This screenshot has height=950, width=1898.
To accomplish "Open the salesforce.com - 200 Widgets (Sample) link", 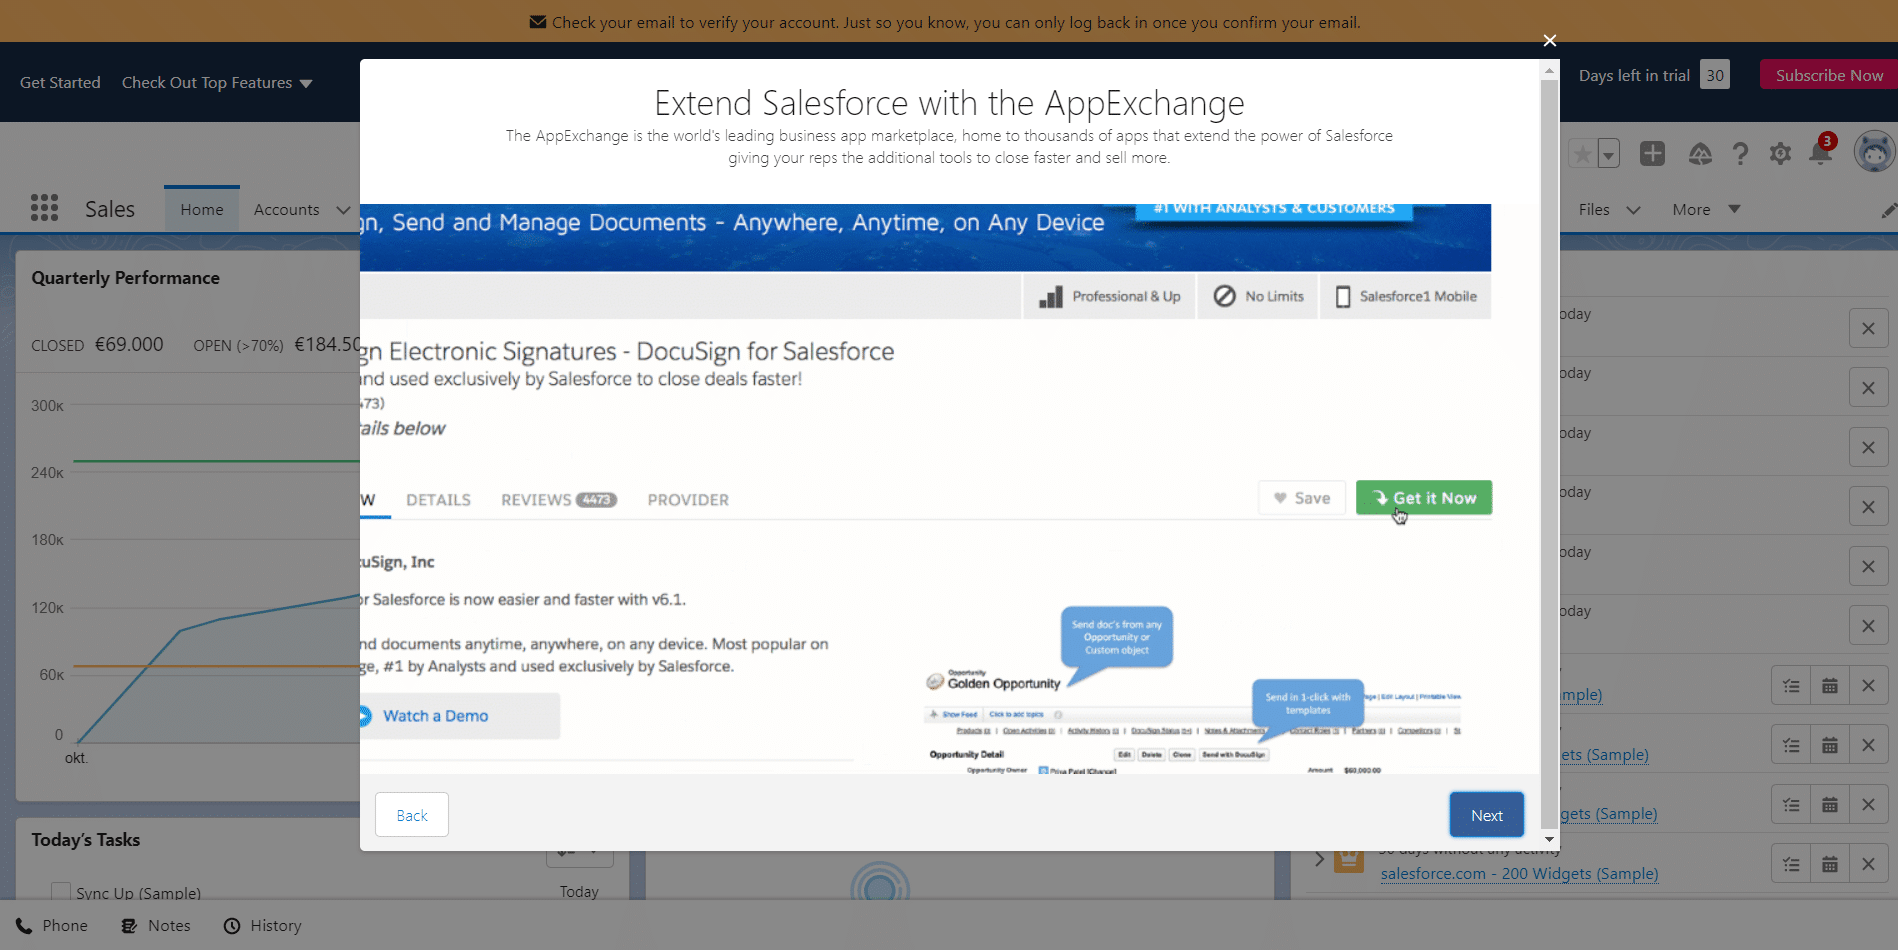I will pos(1519,873).
